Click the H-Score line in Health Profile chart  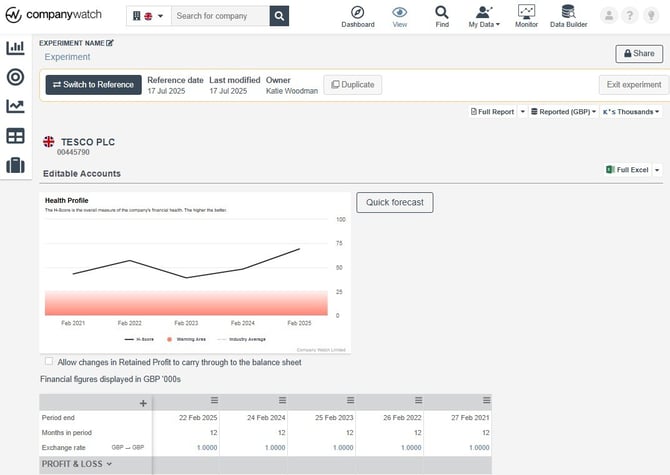click(186, 278)
